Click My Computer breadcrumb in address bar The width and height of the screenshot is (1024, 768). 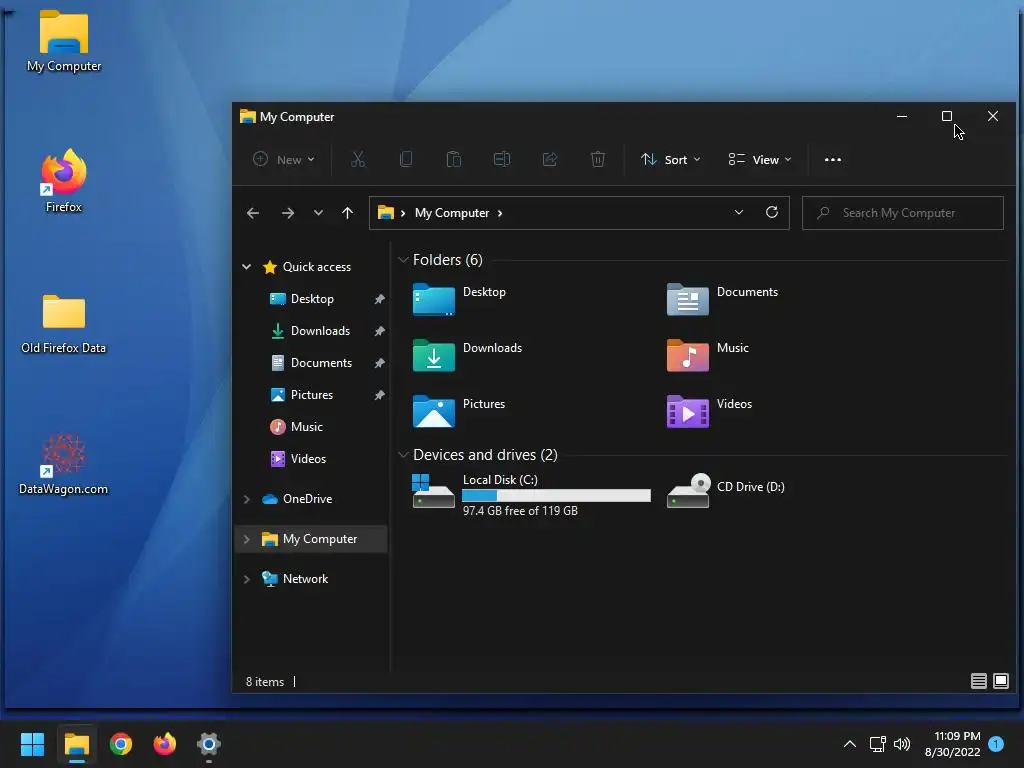452,213
